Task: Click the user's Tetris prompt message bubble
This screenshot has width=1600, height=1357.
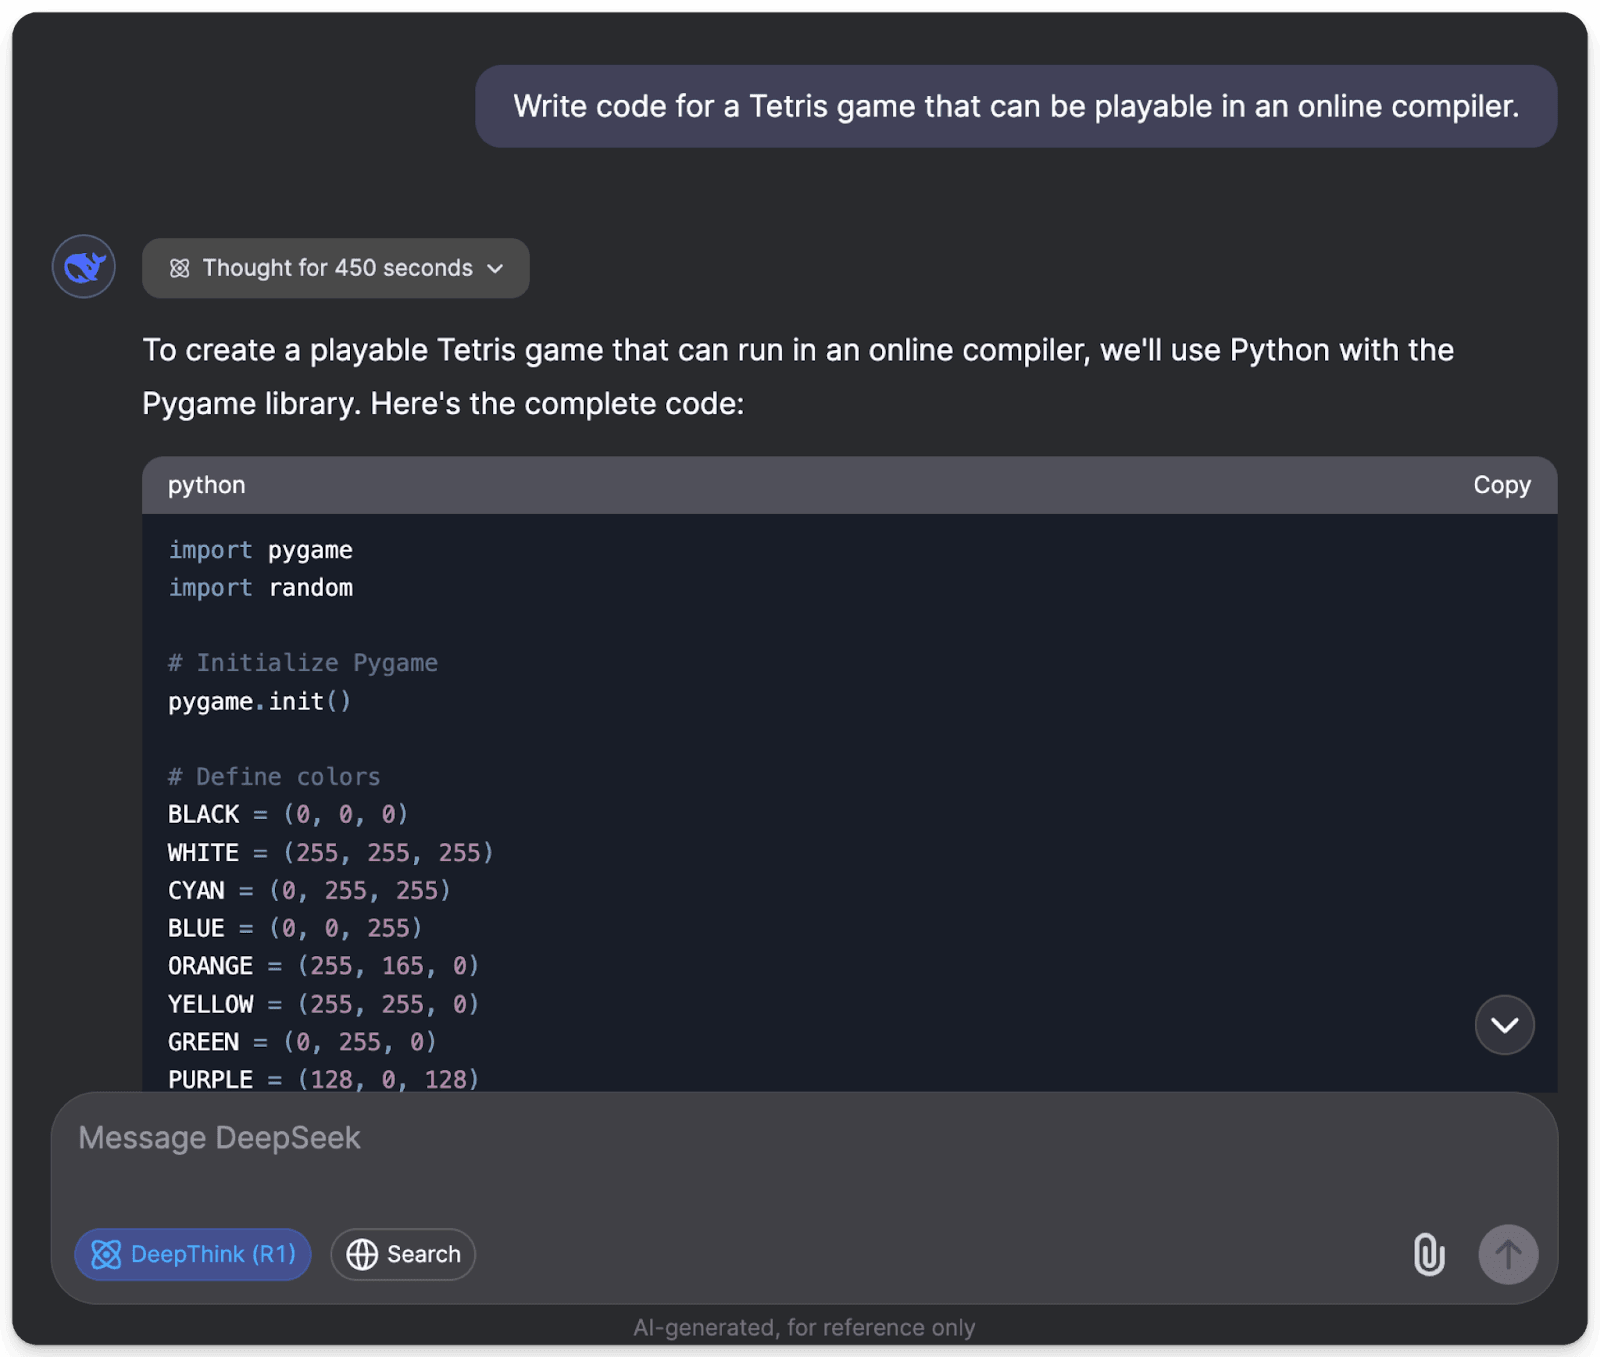Action: click(1015, 107)
